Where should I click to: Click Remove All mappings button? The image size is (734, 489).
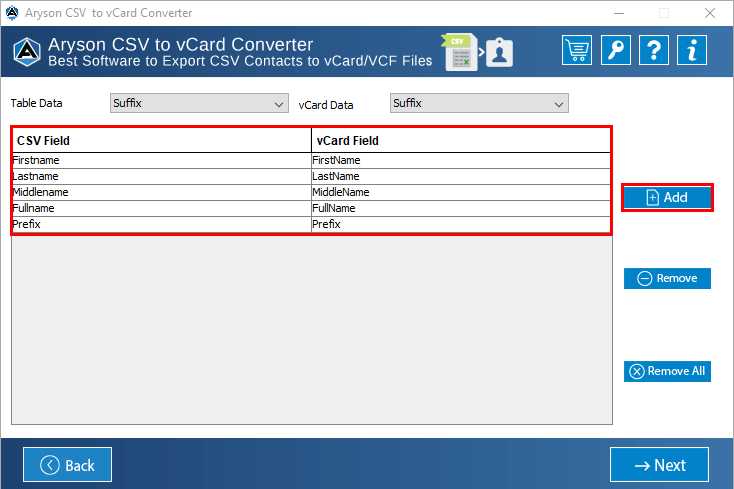[667, 371]
